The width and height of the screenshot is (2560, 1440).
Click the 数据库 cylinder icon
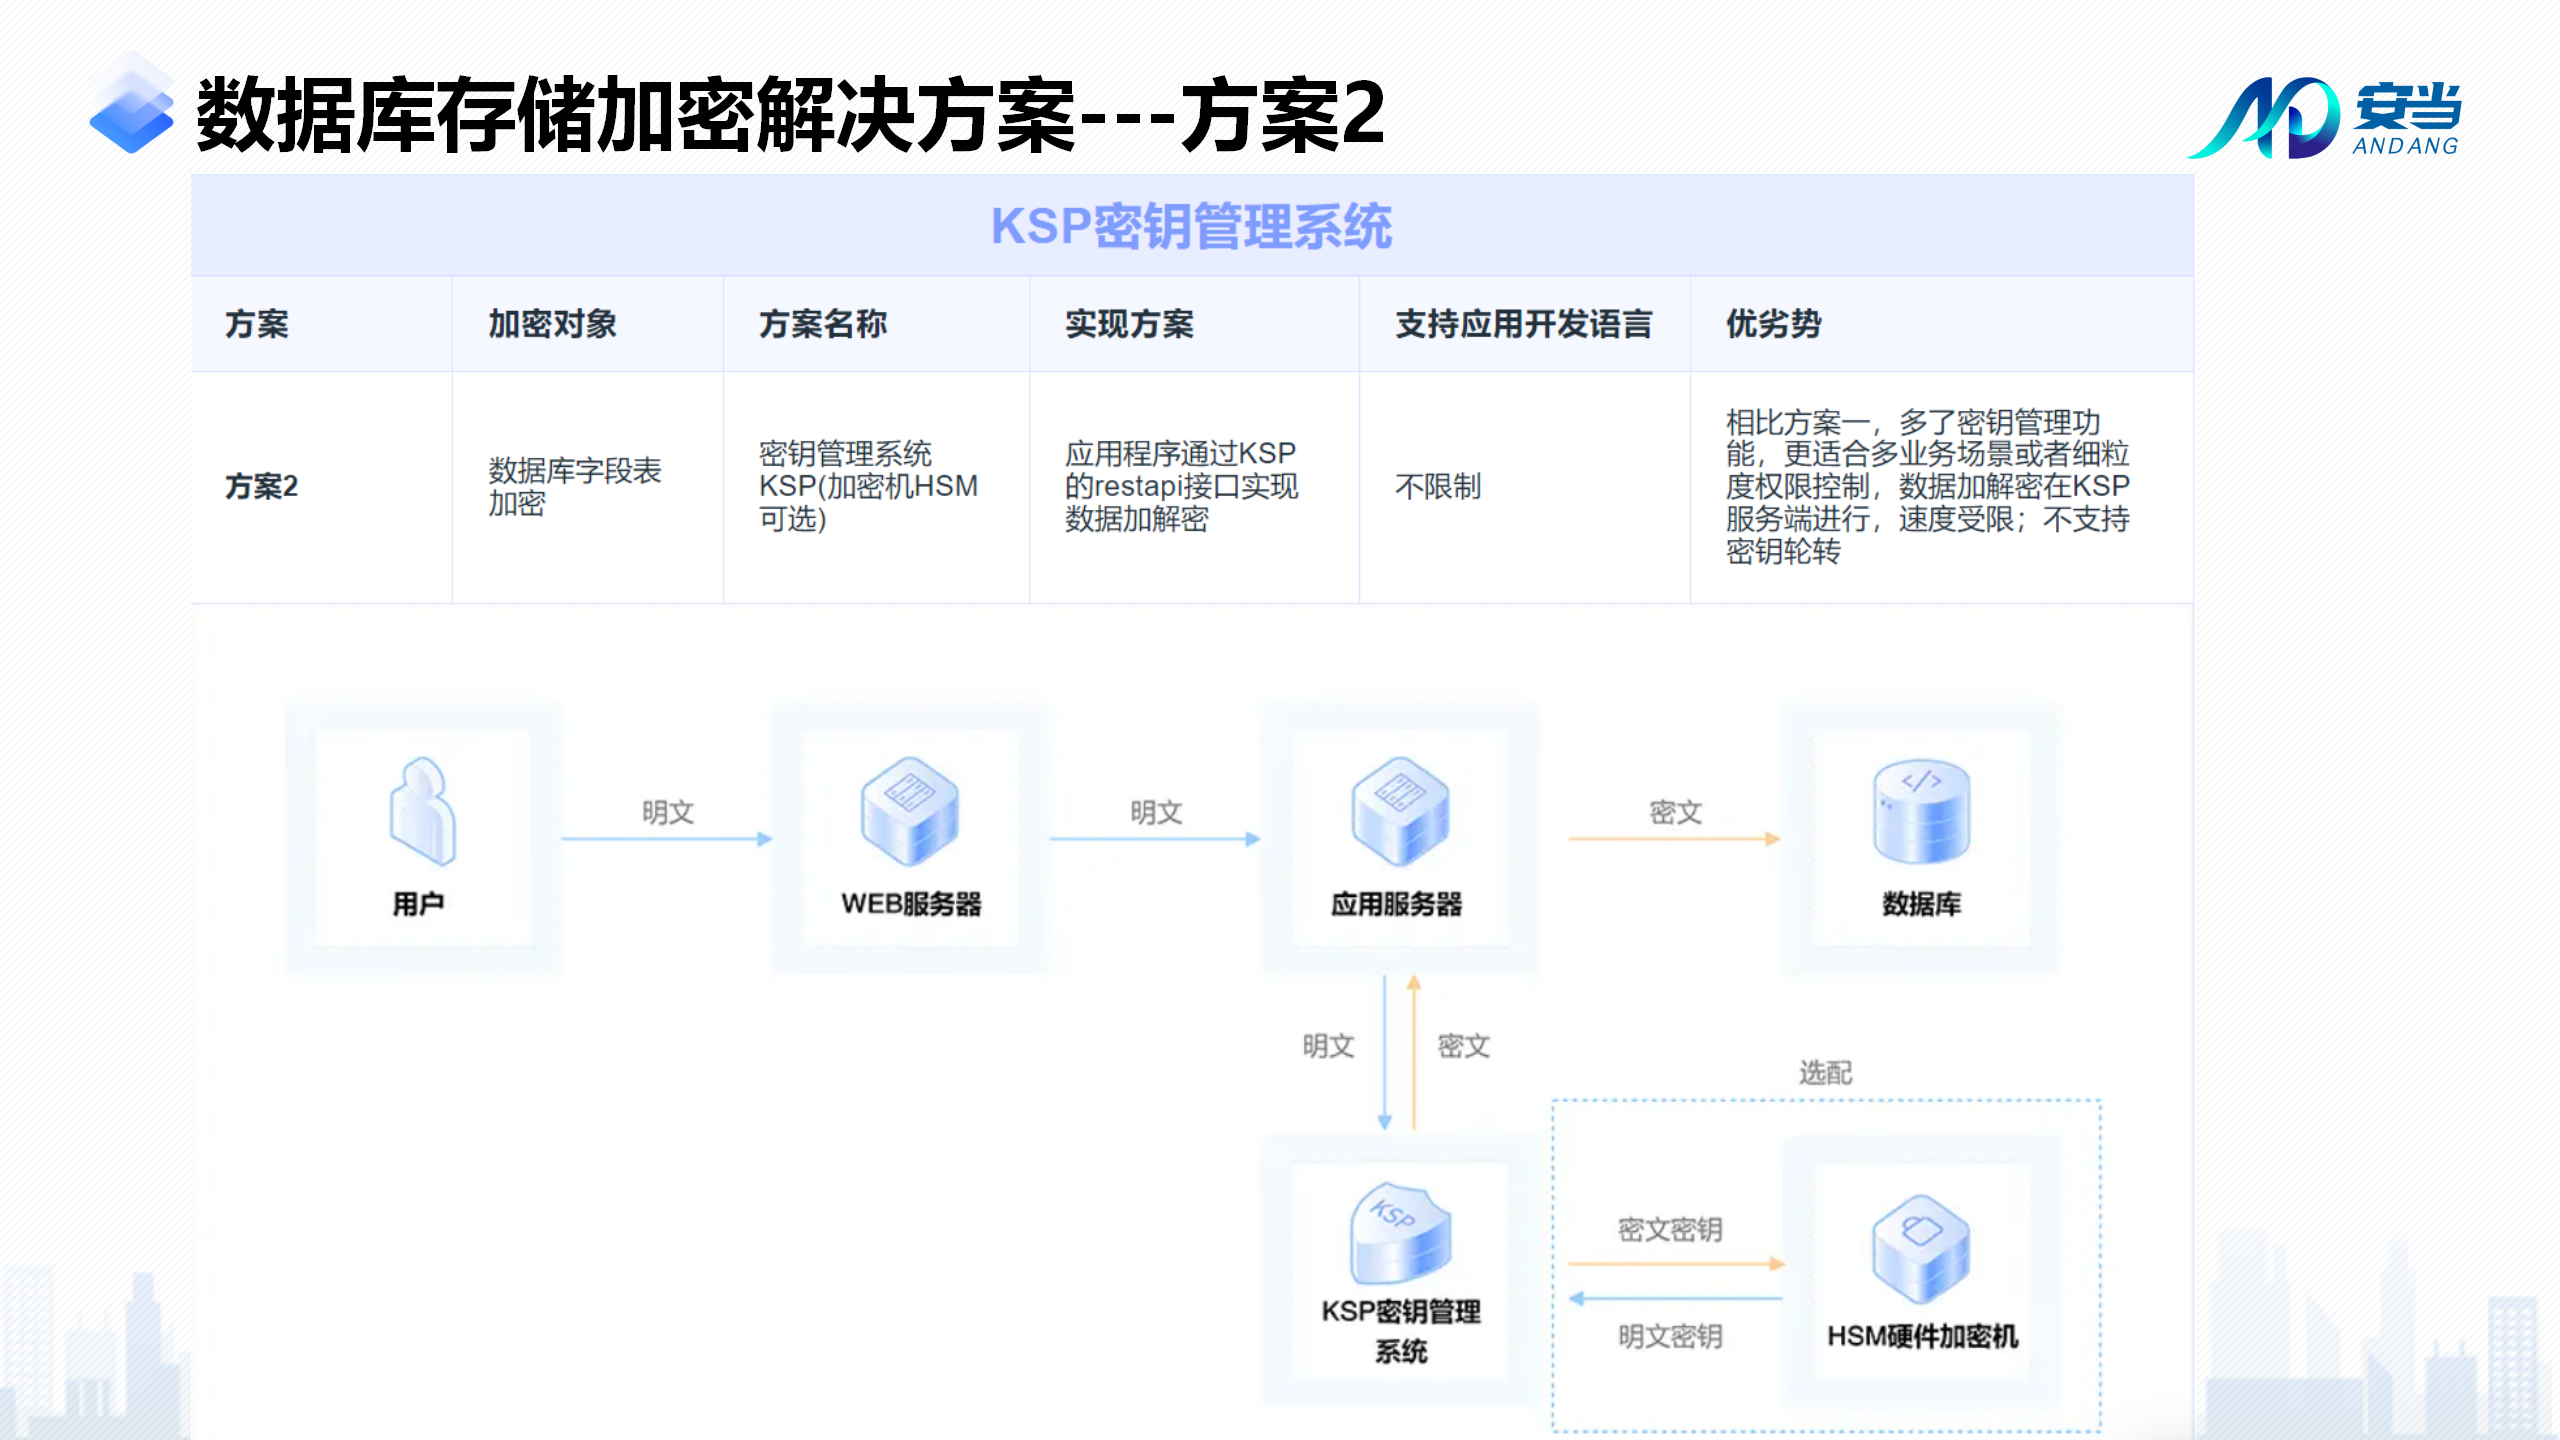point(1921,811)
